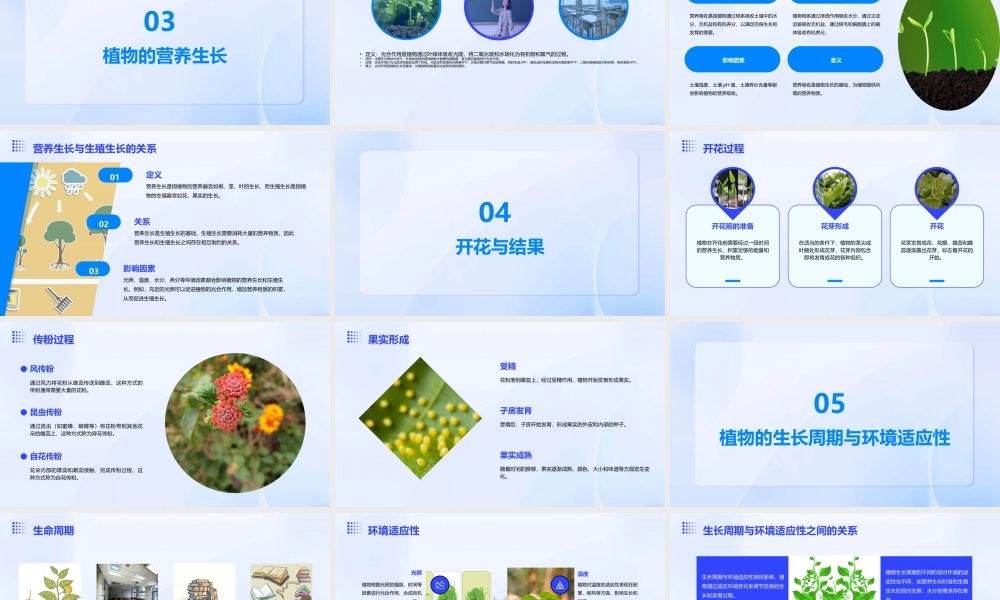The height and width of the screenshot is (600, 1000).
Task: Click the pin-shaped image above 花芽形成
Action: tap(834, 193)
